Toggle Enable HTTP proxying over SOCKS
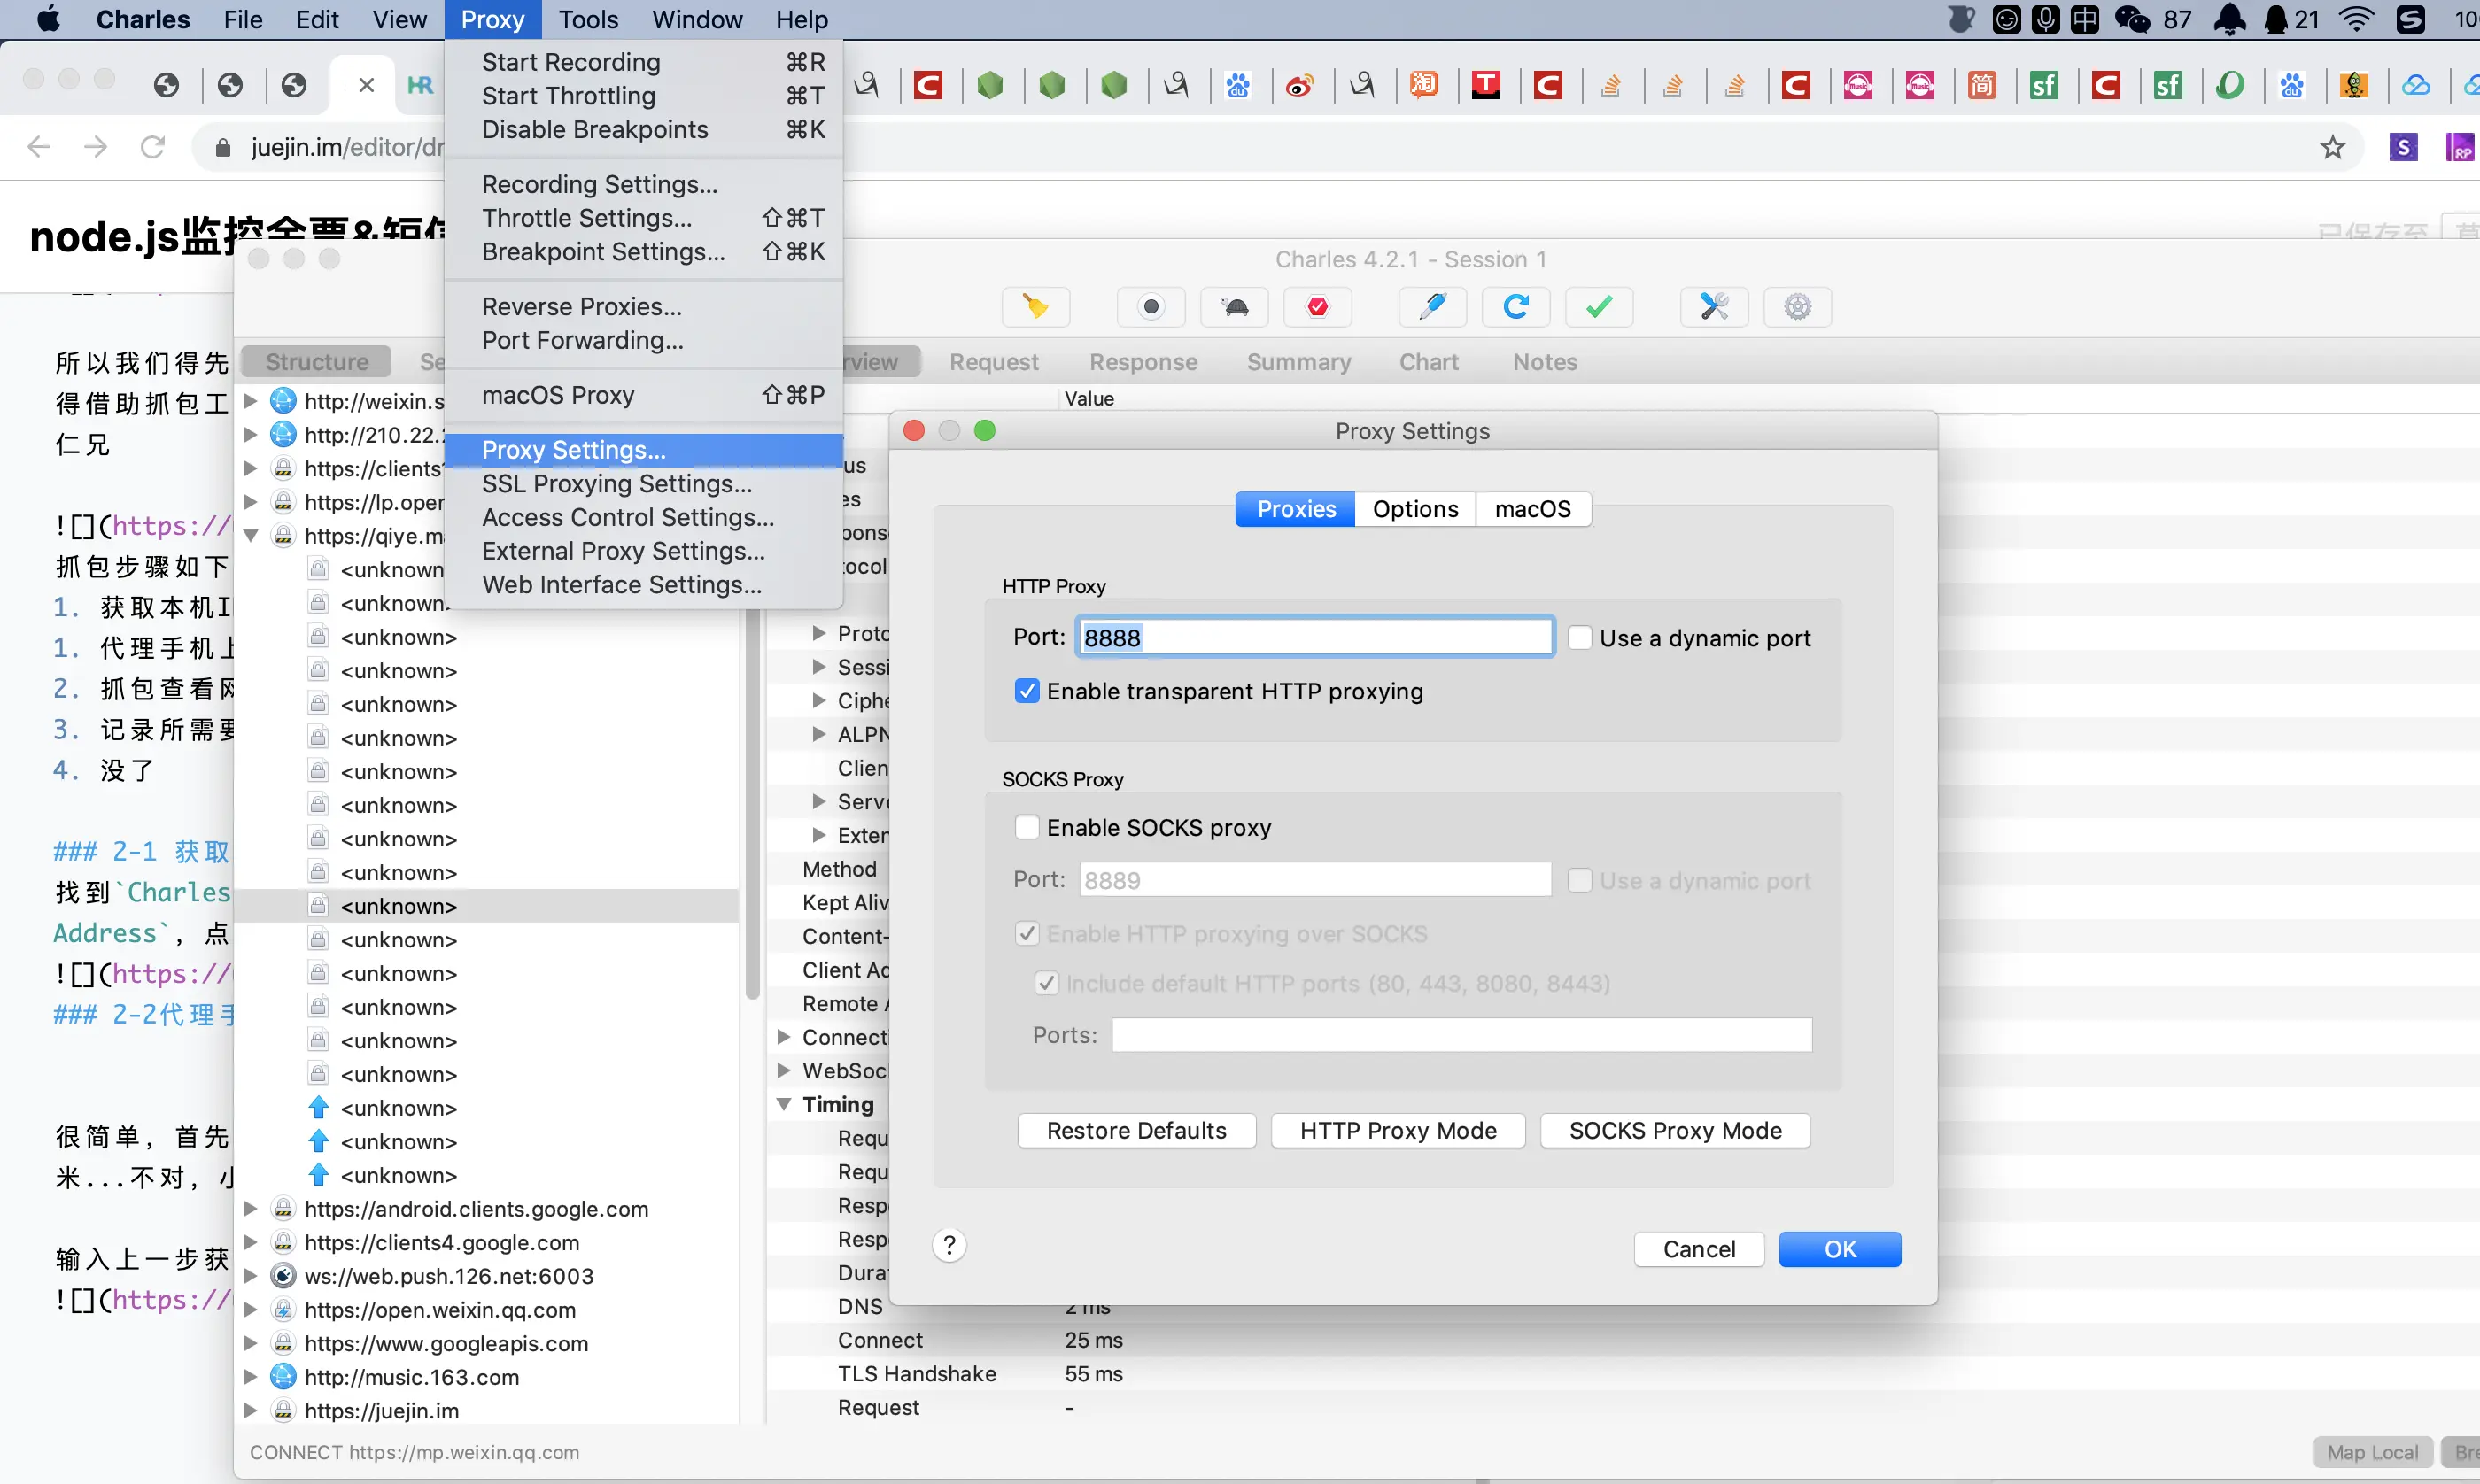Screen dimensions: 2480x1484 point(1027,934)
